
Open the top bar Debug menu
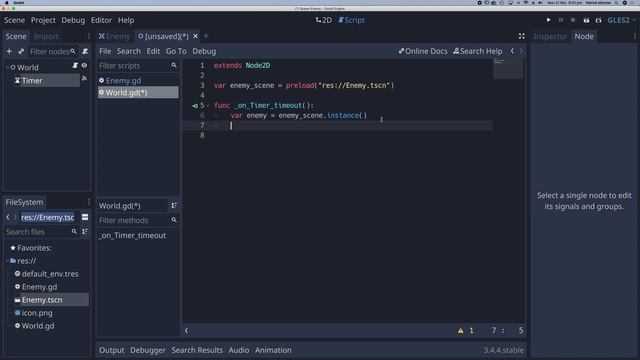[73, 20]
